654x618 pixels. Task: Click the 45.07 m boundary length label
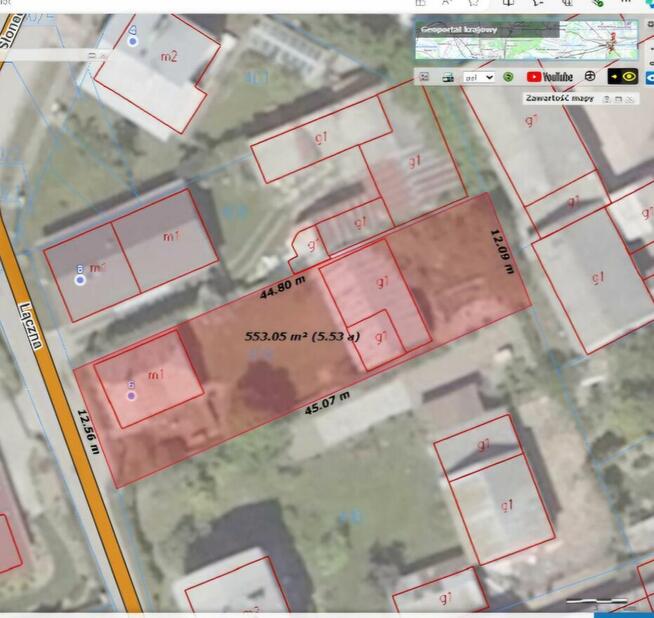tap(329, 401)
